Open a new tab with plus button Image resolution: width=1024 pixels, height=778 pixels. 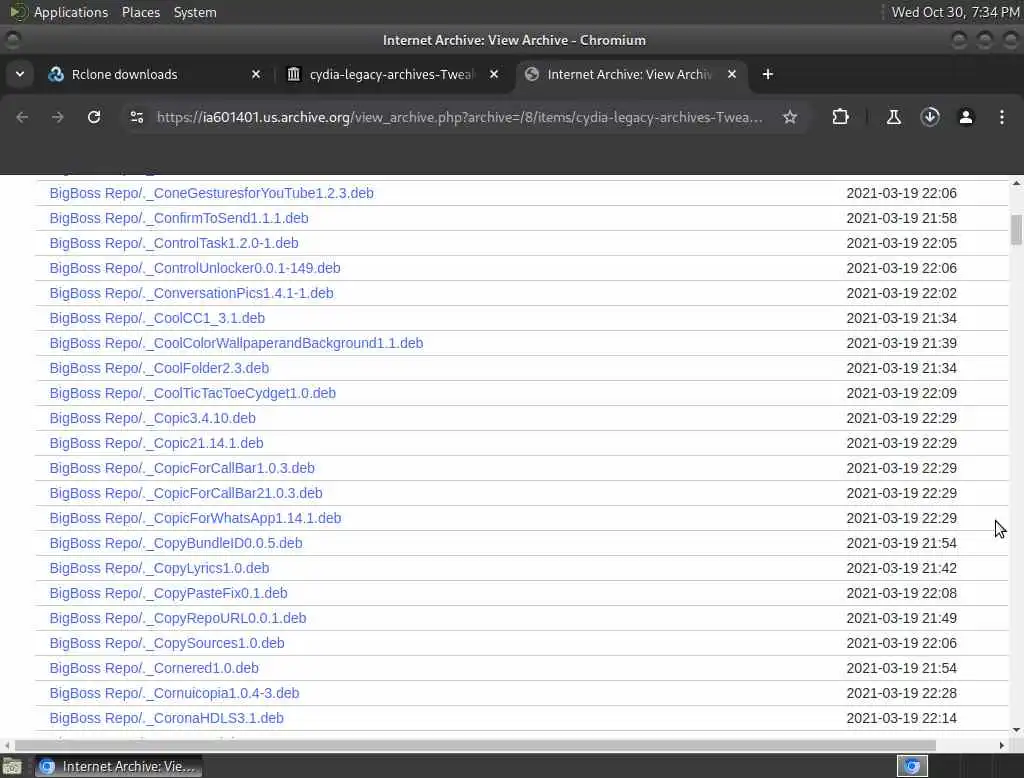click(768, 74)
